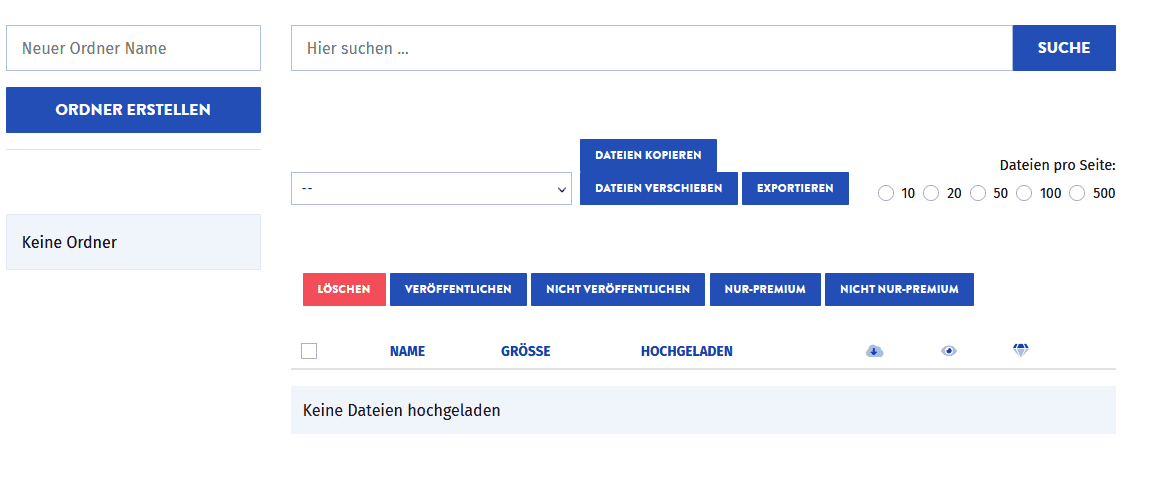Viewport: 1165px width, 484px height.
Task: Click DATEIEN KOPIEREN button
Action: click(648, 155)
